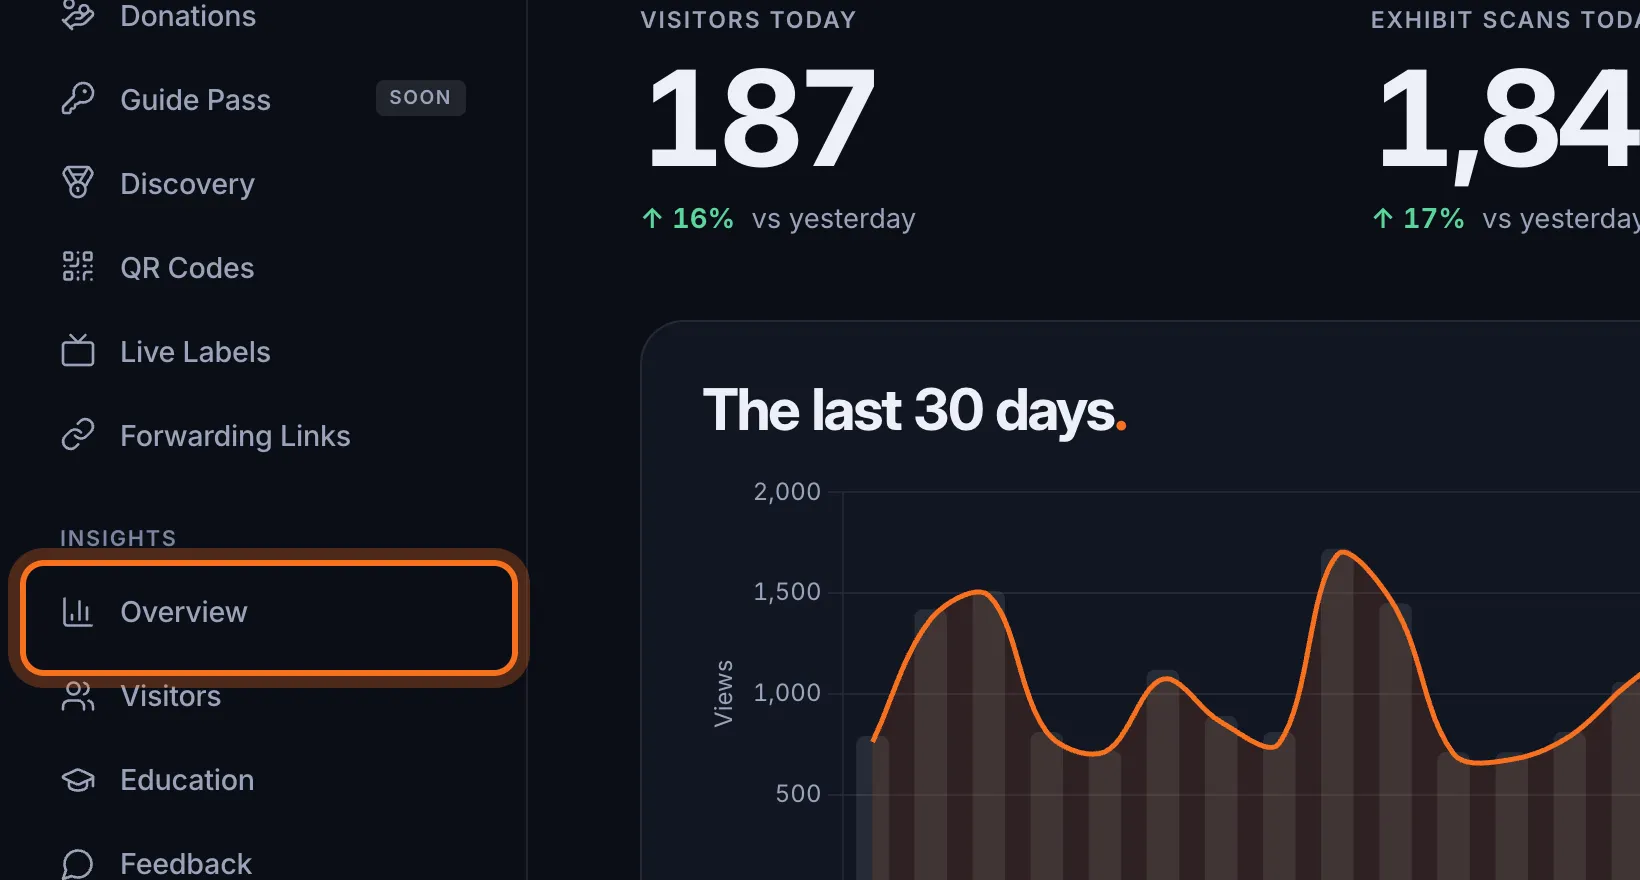Click the 1,000 y-axis label
Image resolution: width=1640 pixels, height=880 pixels.
[x=787, y=693]
